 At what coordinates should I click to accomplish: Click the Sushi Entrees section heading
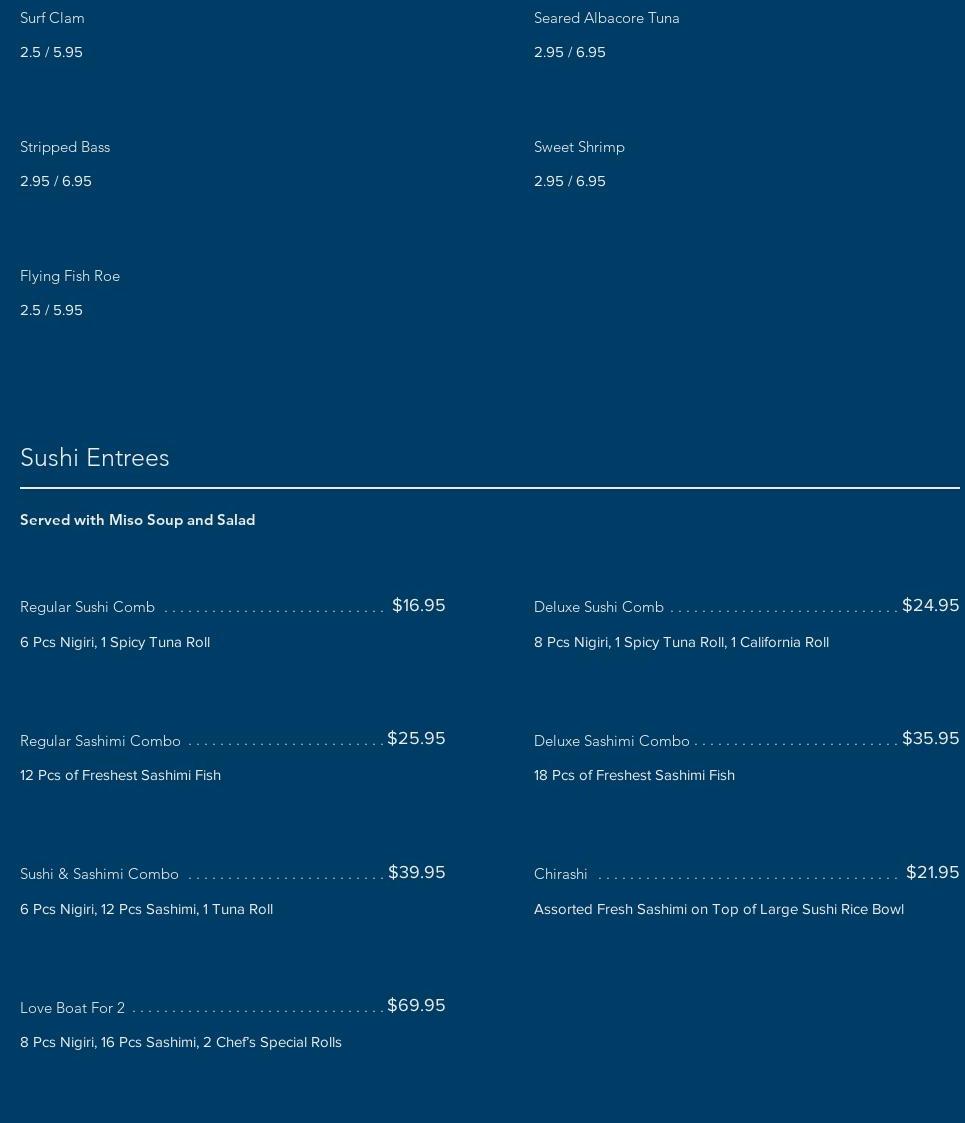95,458
